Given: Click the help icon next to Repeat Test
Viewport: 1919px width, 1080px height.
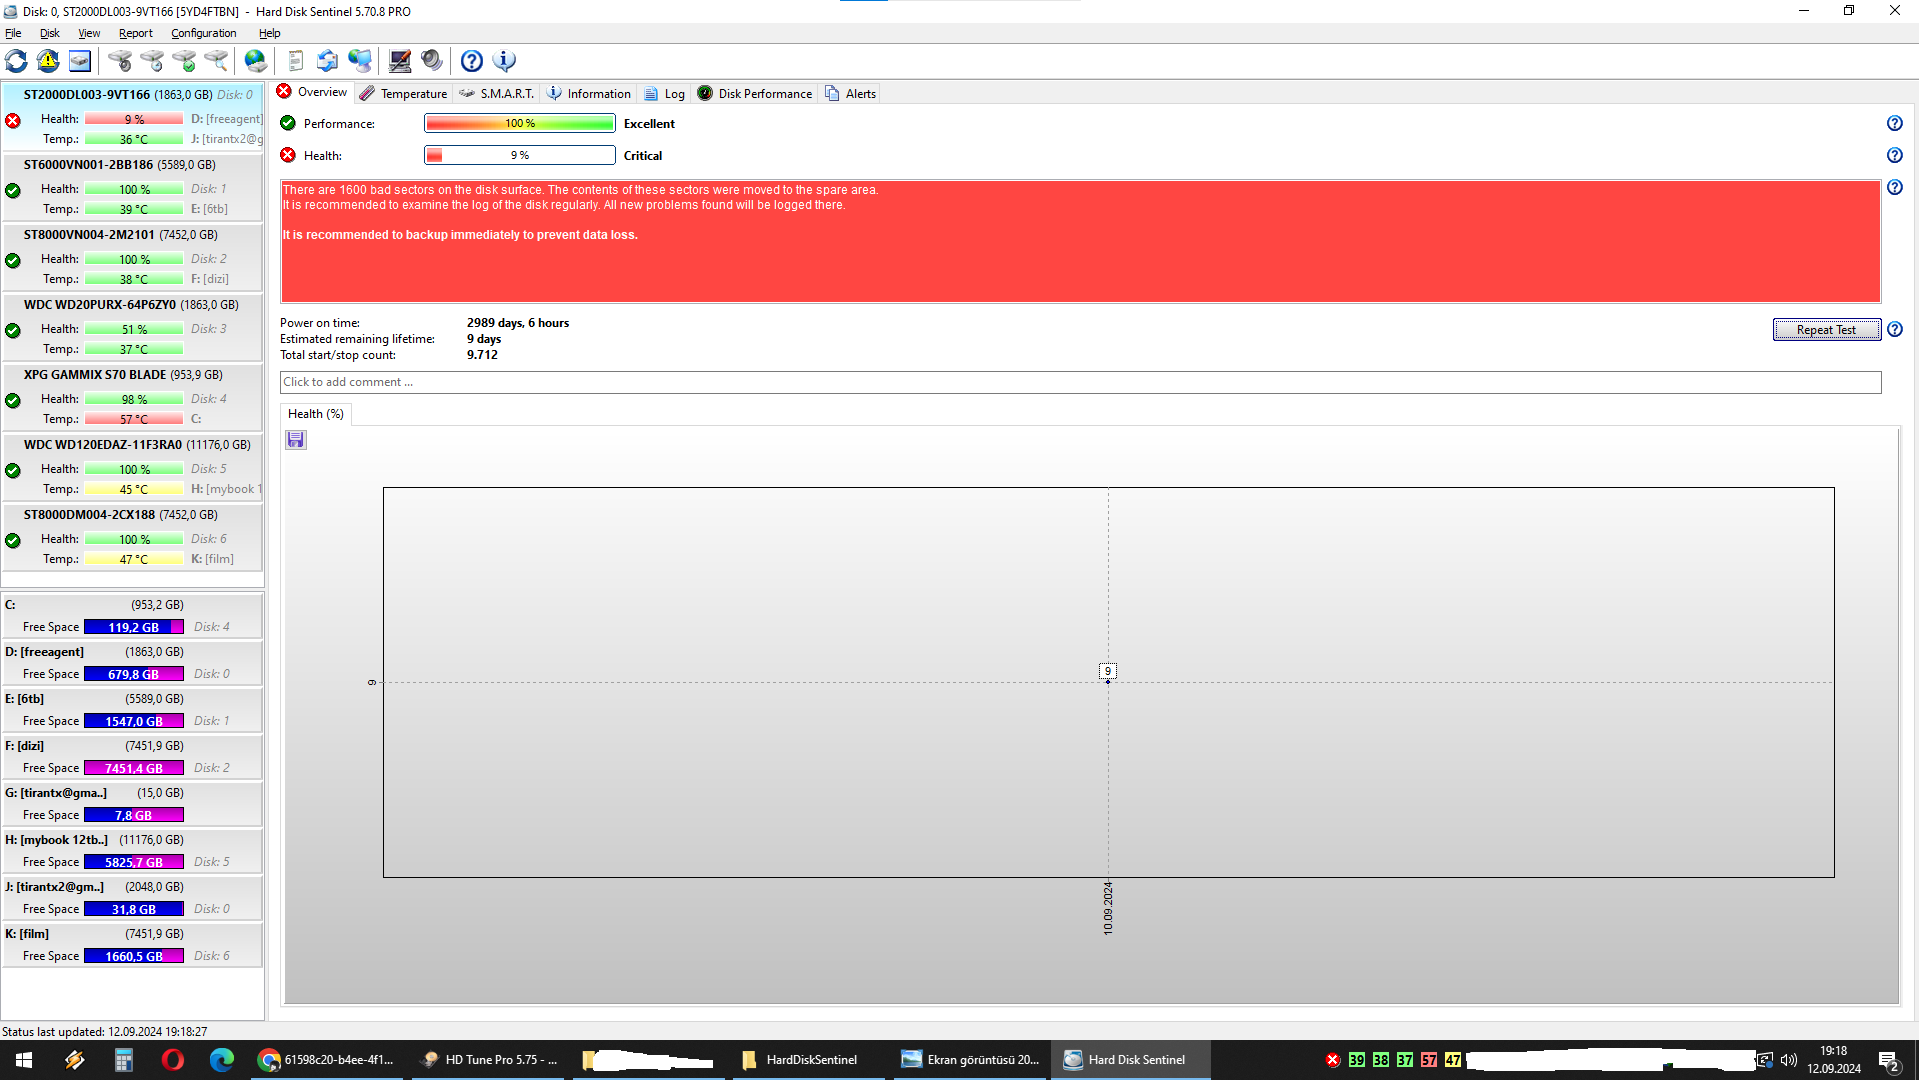Looking at the screenshot, I should [x=1894, y=329].
